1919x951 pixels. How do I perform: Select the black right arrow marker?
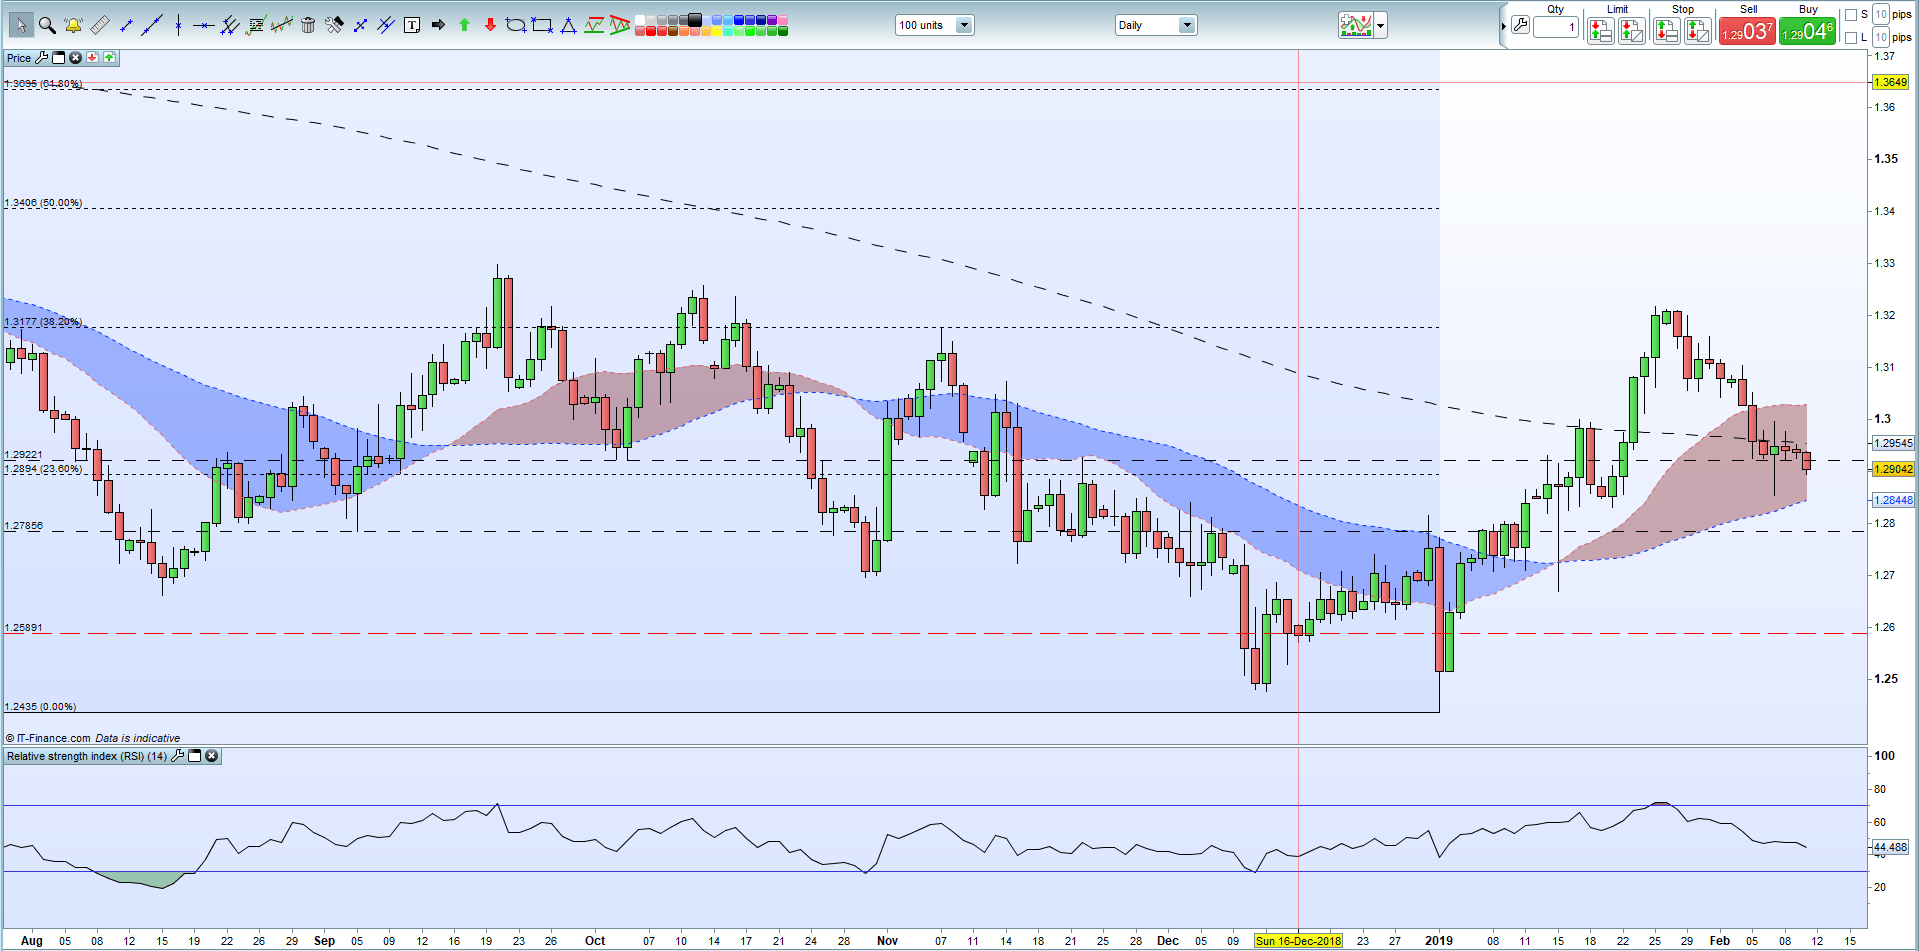438,25
